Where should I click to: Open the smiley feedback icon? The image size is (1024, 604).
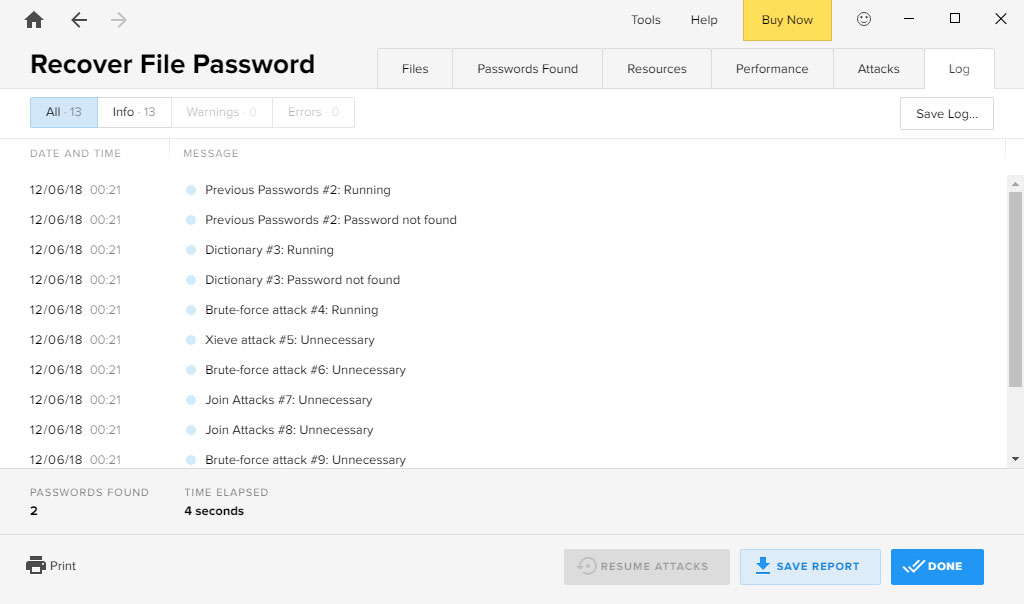pos(864,20)
